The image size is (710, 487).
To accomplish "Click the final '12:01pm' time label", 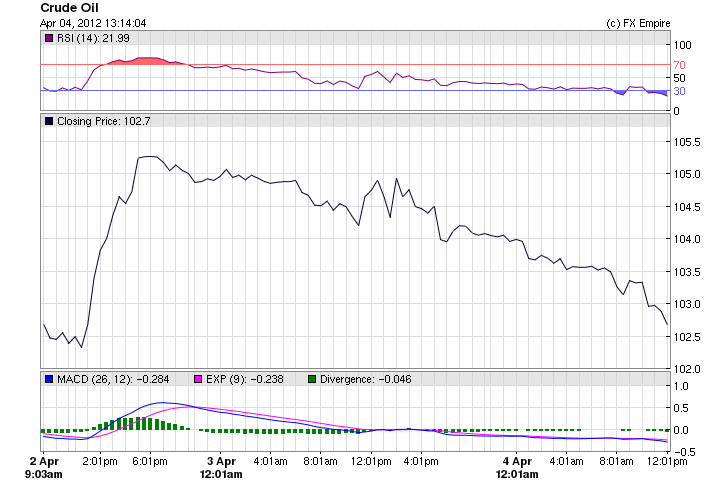I will click(667, 461).
